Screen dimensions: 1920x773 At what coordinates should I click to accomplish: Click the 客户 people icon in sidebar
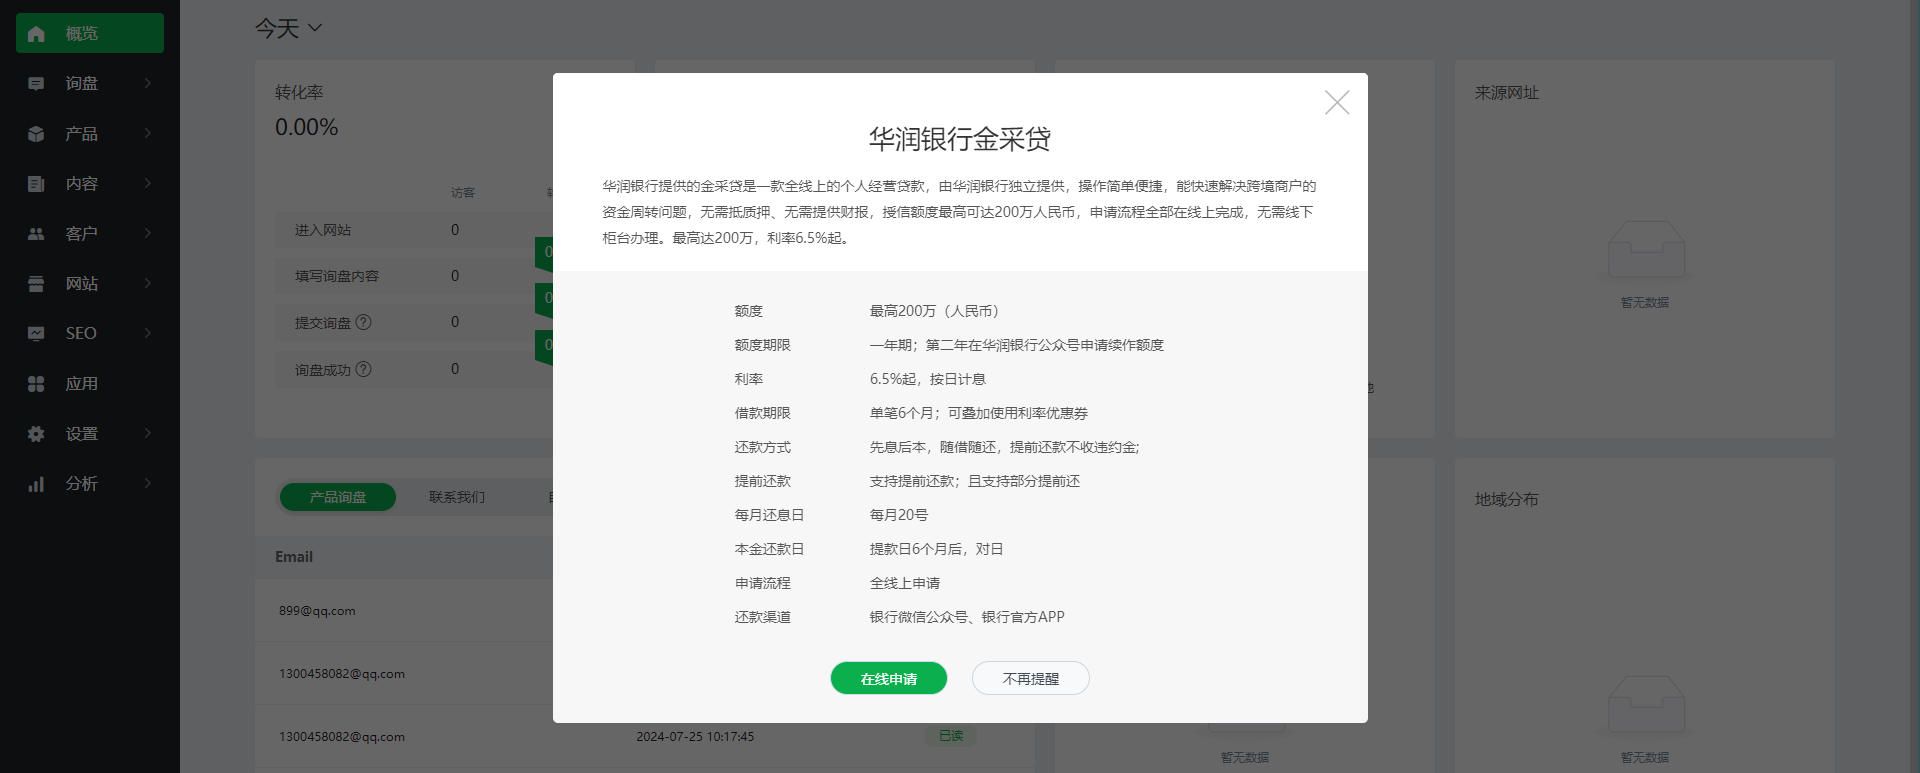click(x=36, y=234)
